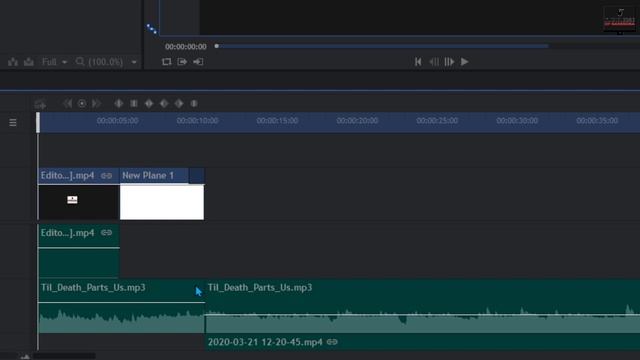Click the picture-in-picture thumbnail in viewer corner
Image resolution: width=640 pixels, height=360 pixels.
[620, 19]
